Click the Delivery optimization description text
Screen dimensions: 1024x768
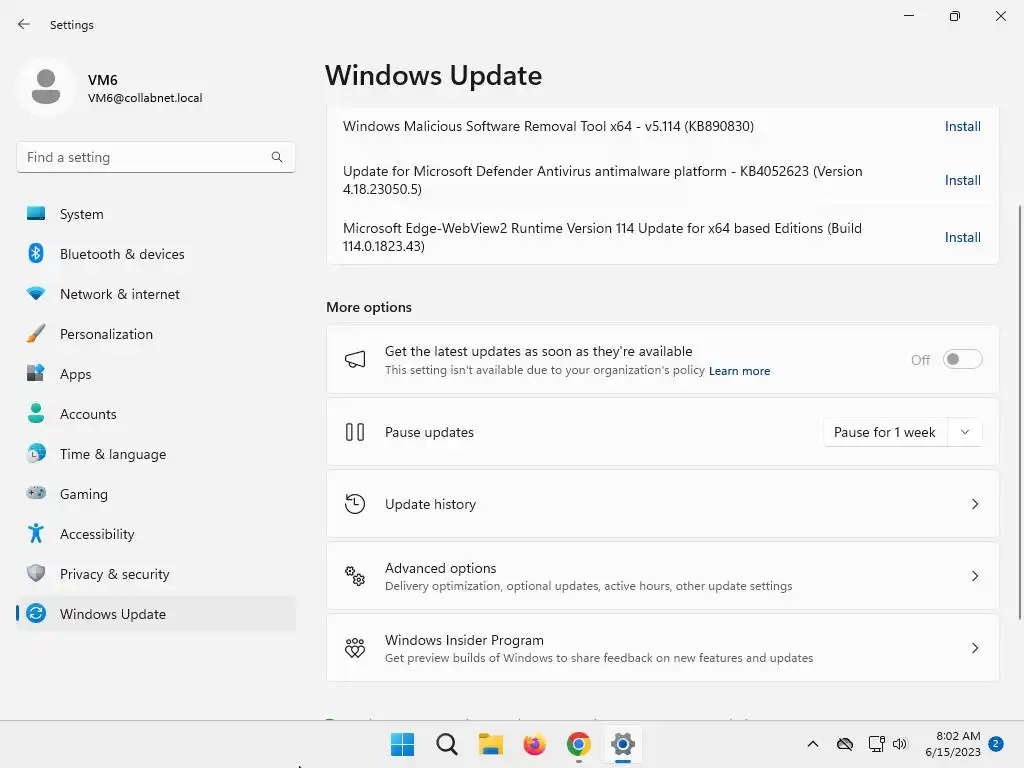(x=588, y=586)
